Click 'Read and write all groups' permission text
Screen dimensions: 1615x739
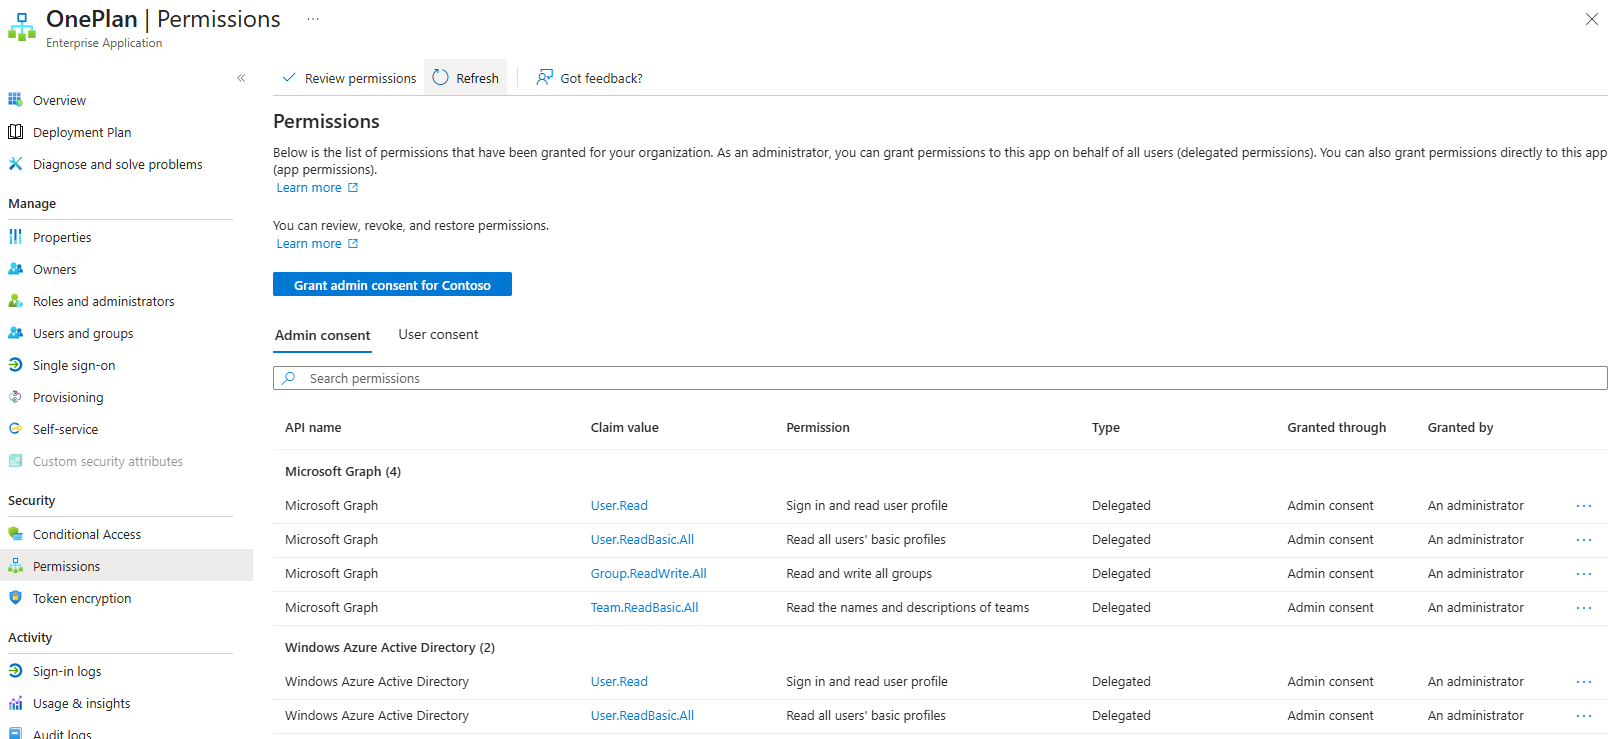[x=859, y=574]
